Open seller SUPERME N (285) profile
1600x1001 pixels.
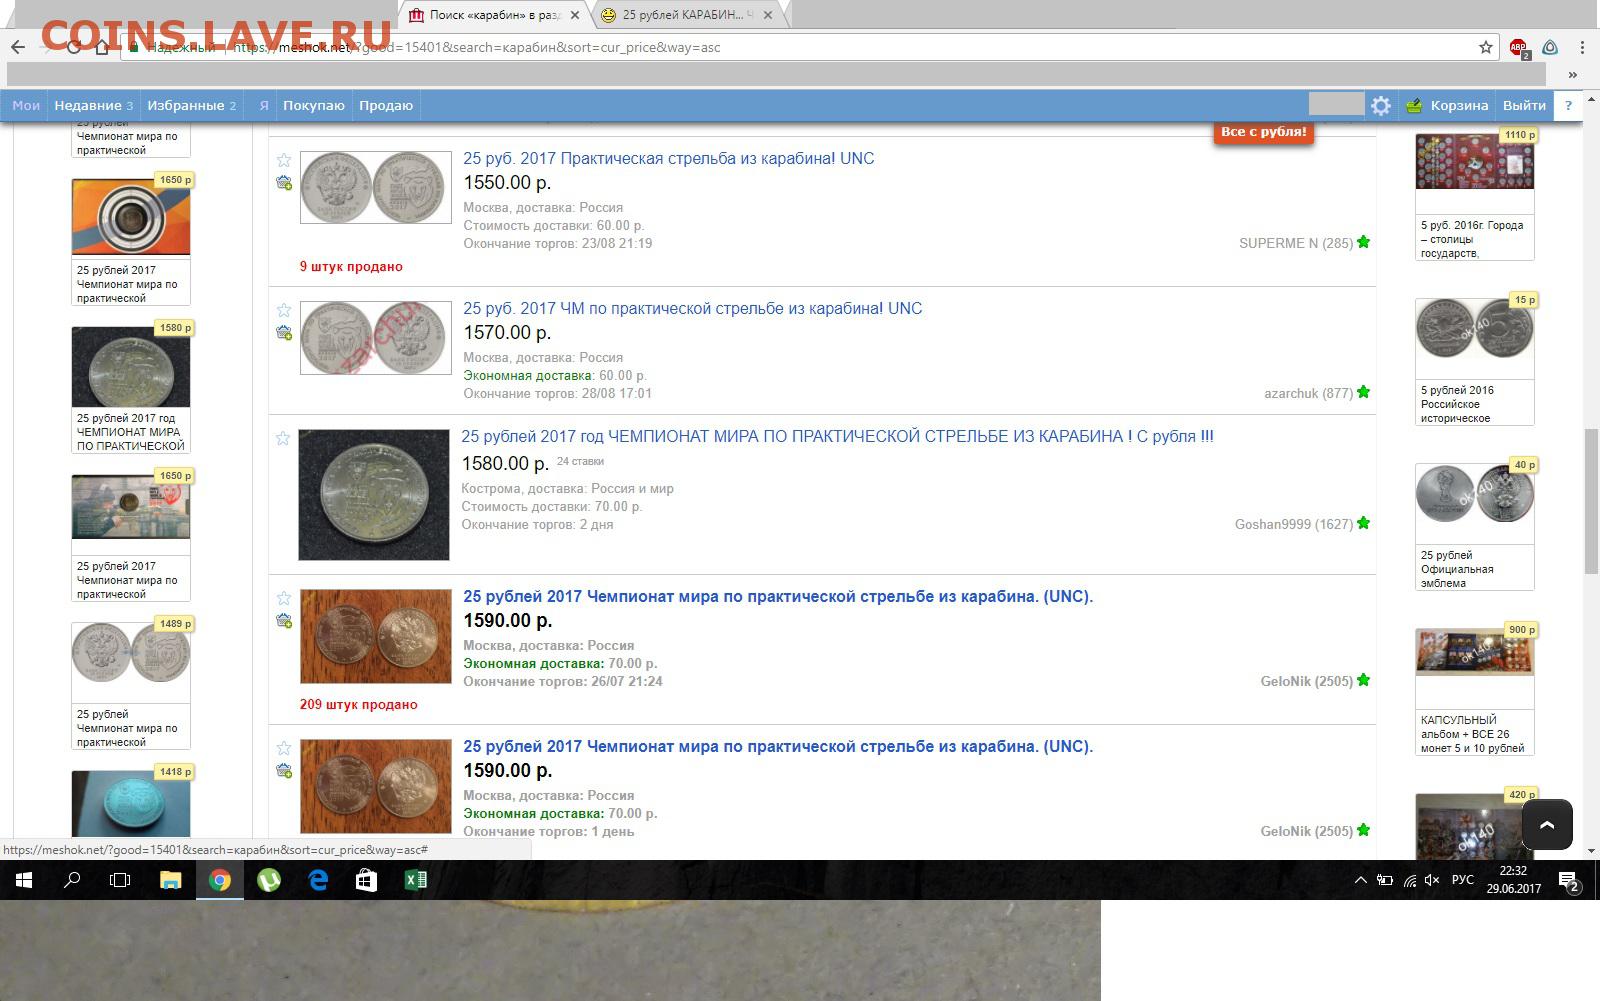coord(1295,243)
